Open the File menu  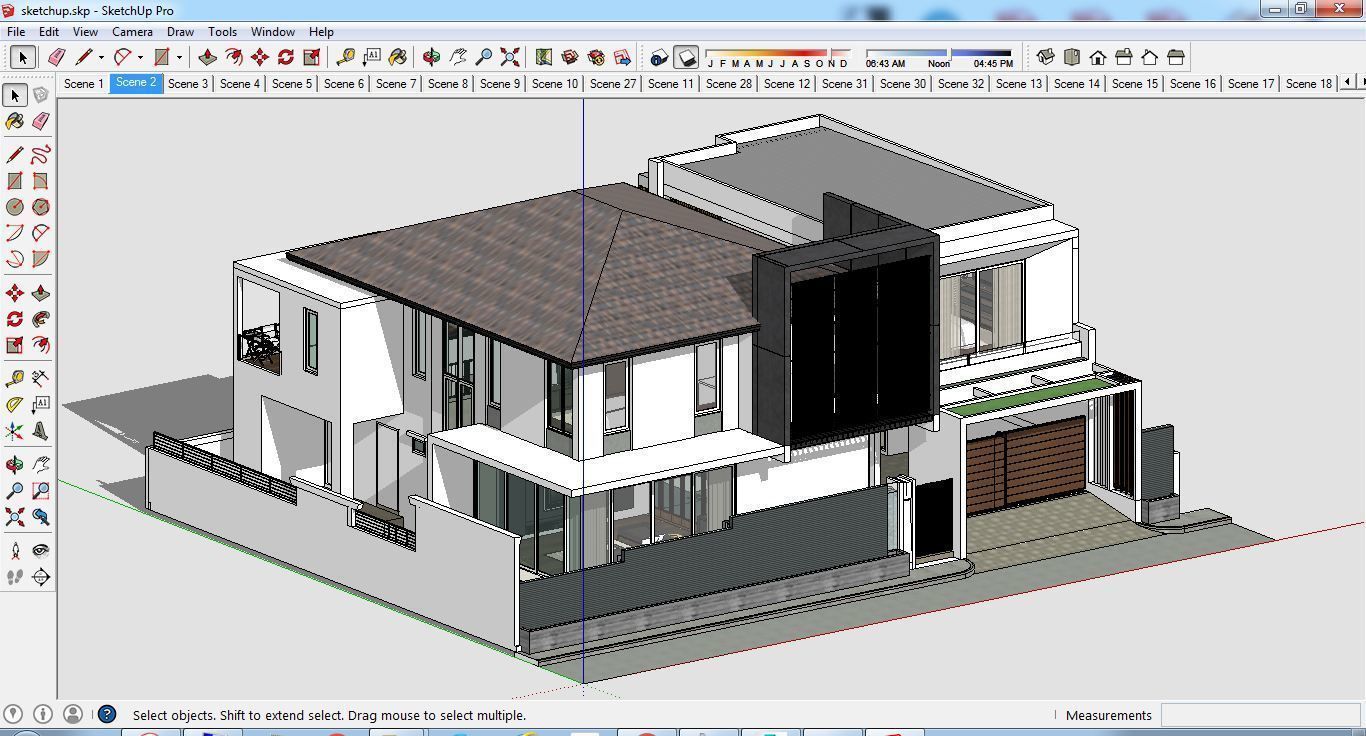click(x=17, y=31)
